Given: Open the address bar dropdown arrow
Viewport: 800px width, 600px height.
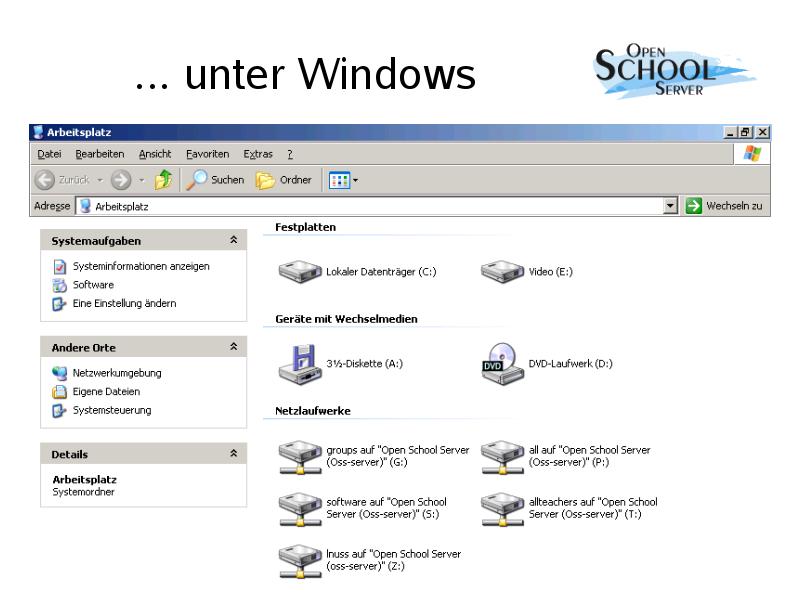Looking at the screenshot, I should 671,206.
